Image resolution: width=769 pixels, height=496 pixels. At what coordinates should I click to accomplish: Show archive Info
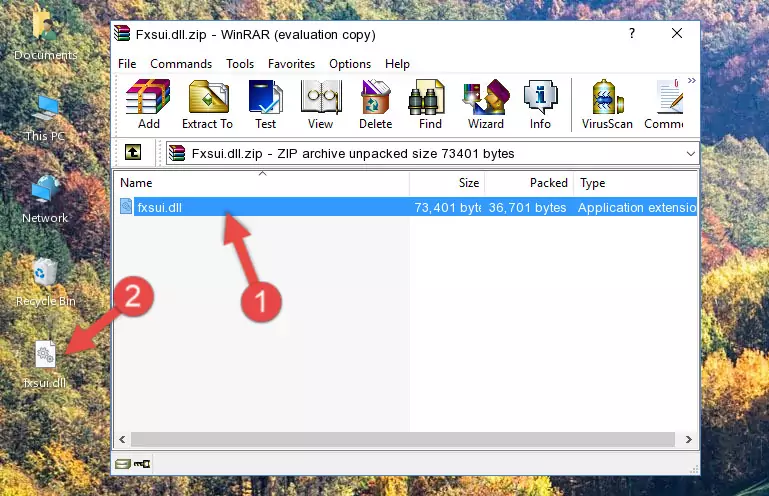(540, 104)
